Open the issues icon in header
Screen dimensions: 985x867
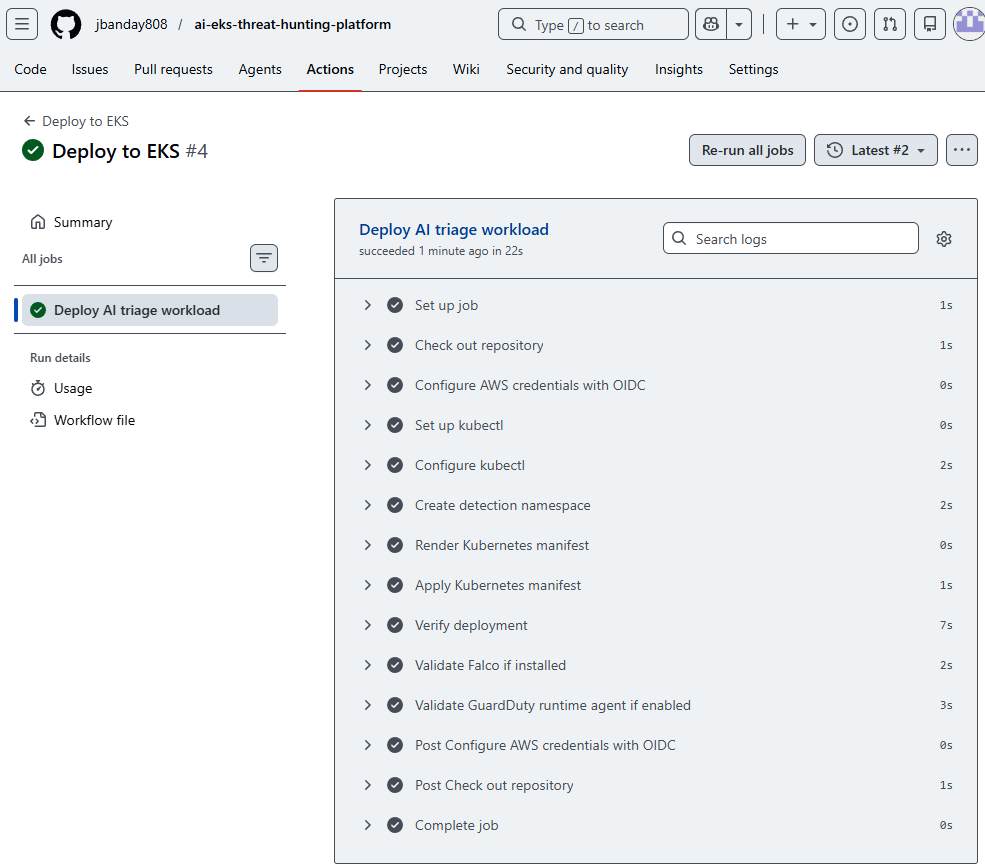pos(850,25)
